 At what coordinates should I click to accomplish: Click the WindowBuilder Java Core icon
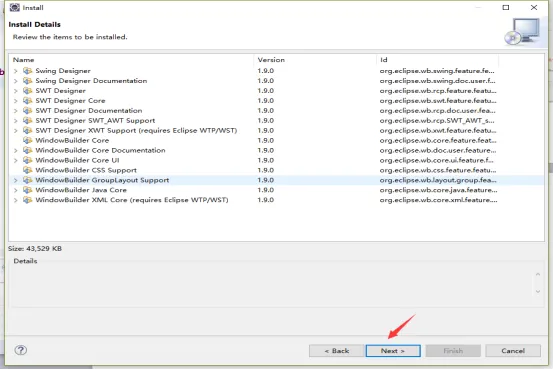click(x=28, y=190)
